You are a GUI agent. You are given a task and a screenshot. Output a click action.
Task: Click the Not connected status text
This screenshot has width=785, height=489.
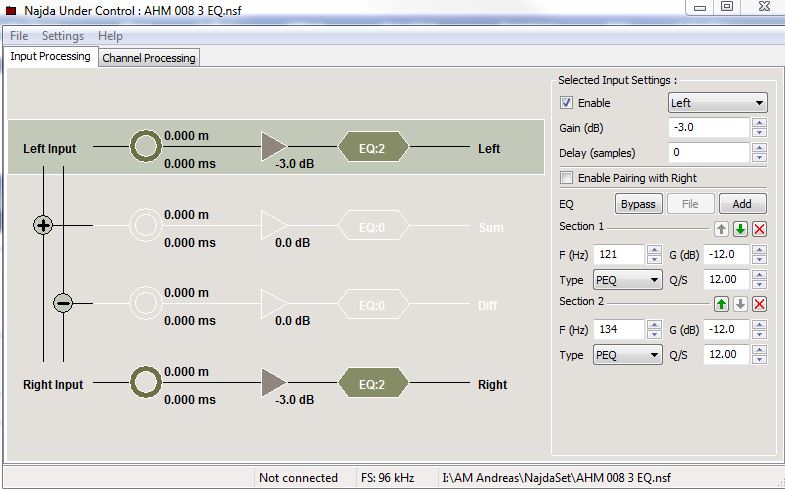coord(298,477)
